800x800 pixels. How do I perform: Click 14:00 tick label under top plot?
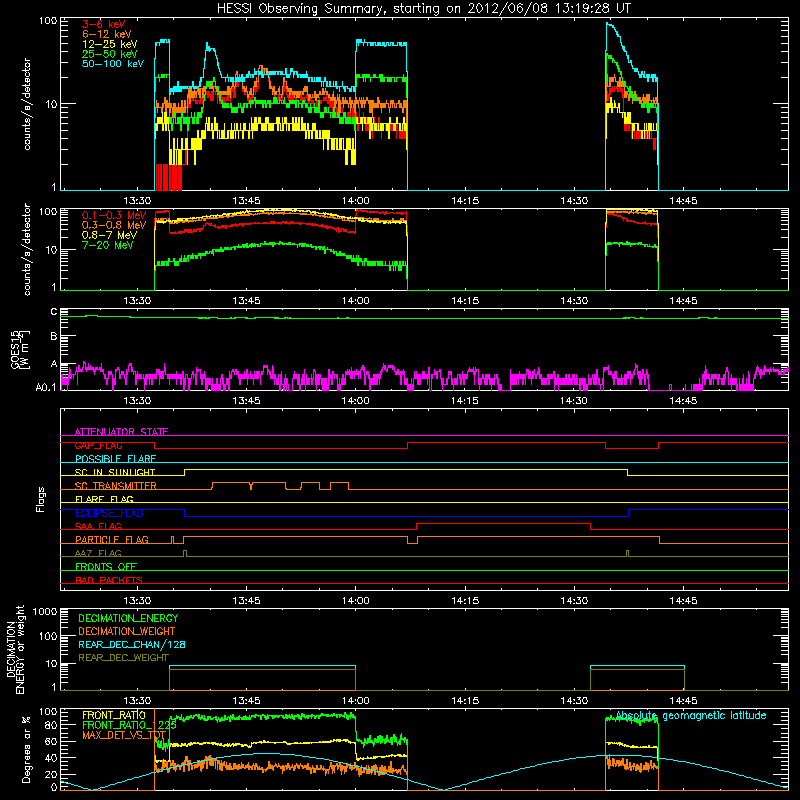pos(356,201)
